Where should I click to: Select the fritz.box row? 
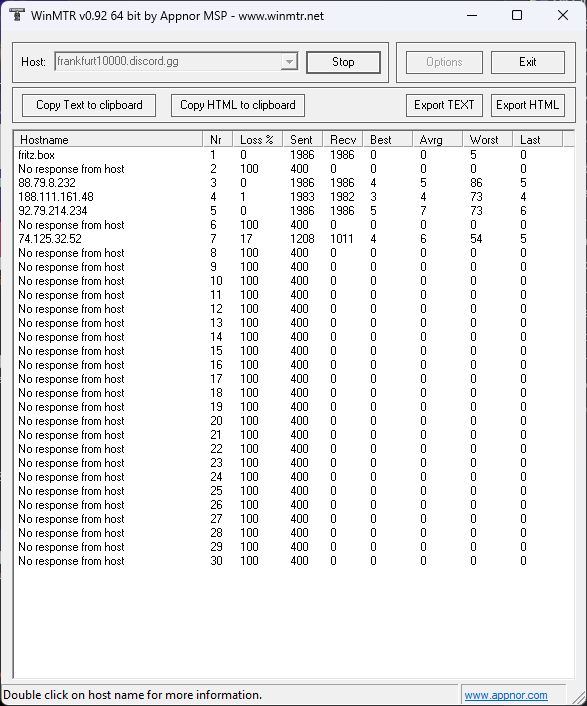[294, 155]
